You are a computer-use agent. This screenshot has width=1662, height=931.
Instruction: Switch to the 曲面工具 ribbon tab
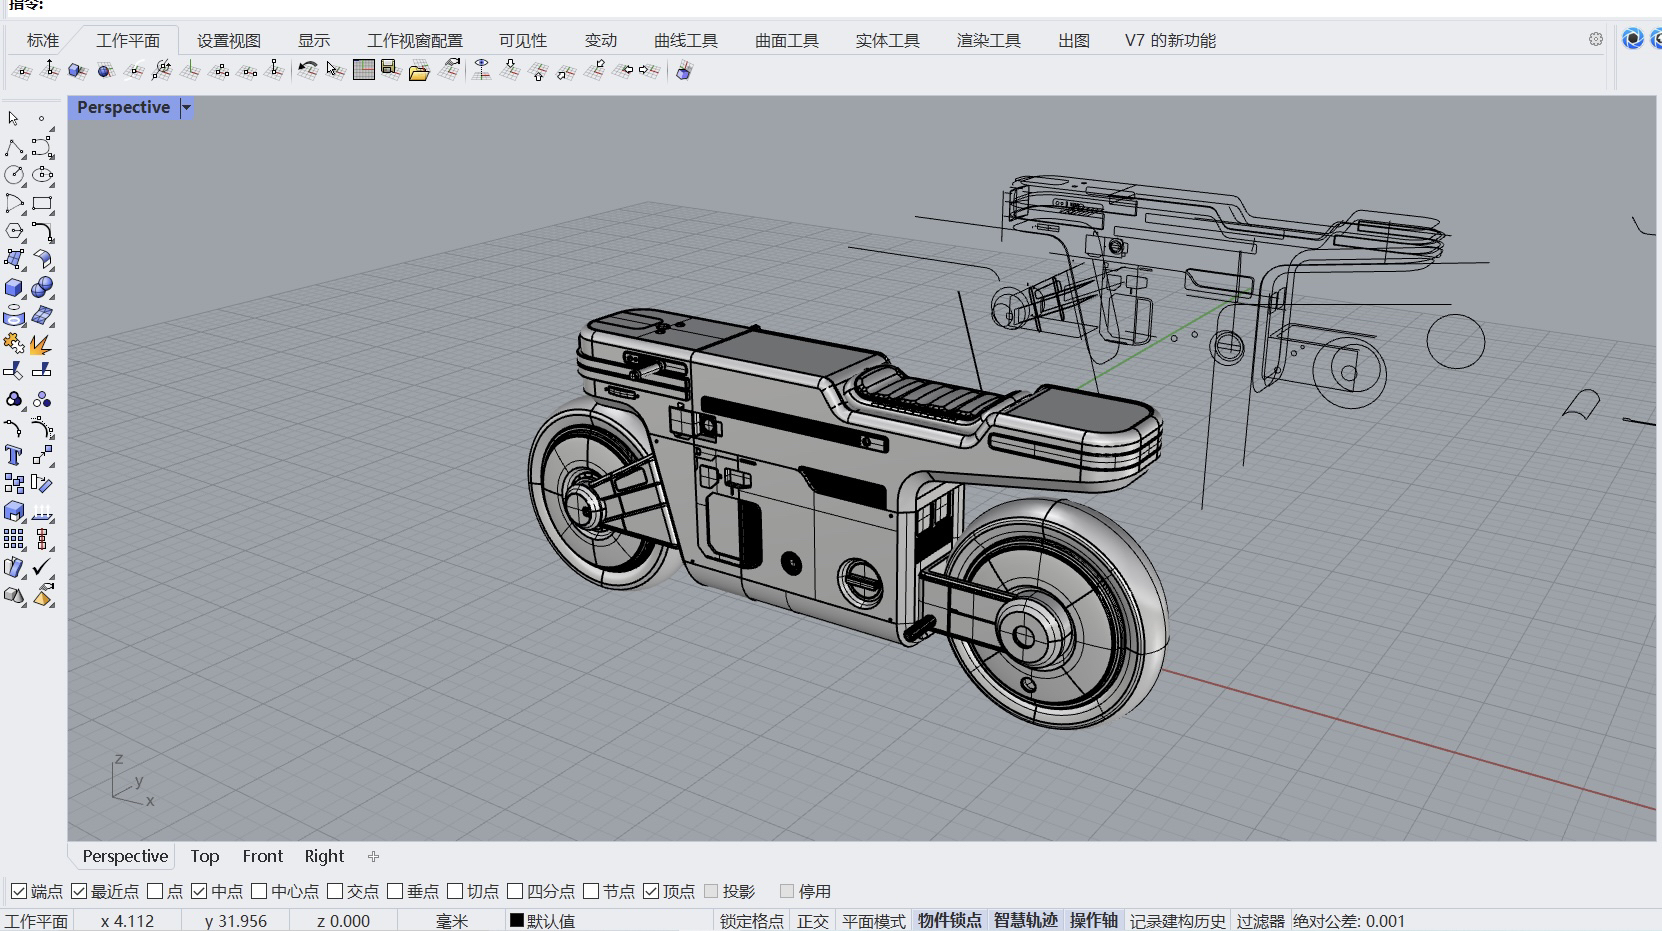787,40
